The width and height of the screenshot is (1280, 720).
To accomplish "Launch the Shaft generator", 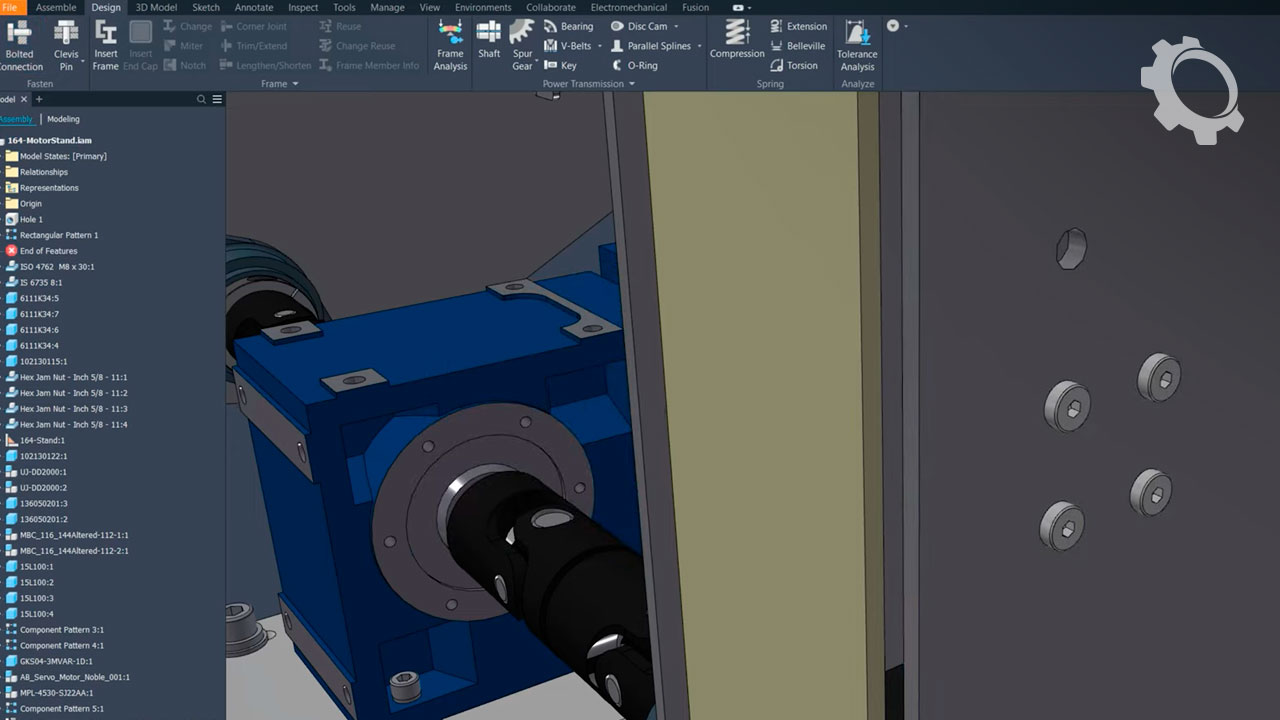I will click(489, 40).
